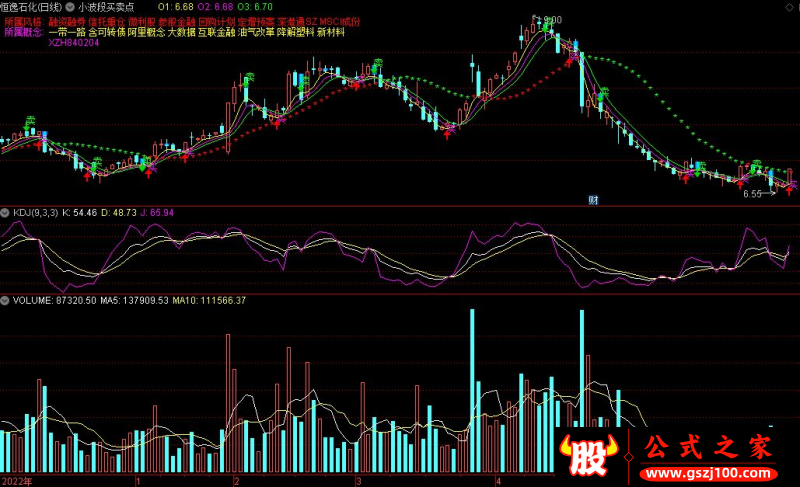Expand the KDJ(9,3,3) indicator dropdown
This screenshot has width=800, height=487.
click(5, 213)
